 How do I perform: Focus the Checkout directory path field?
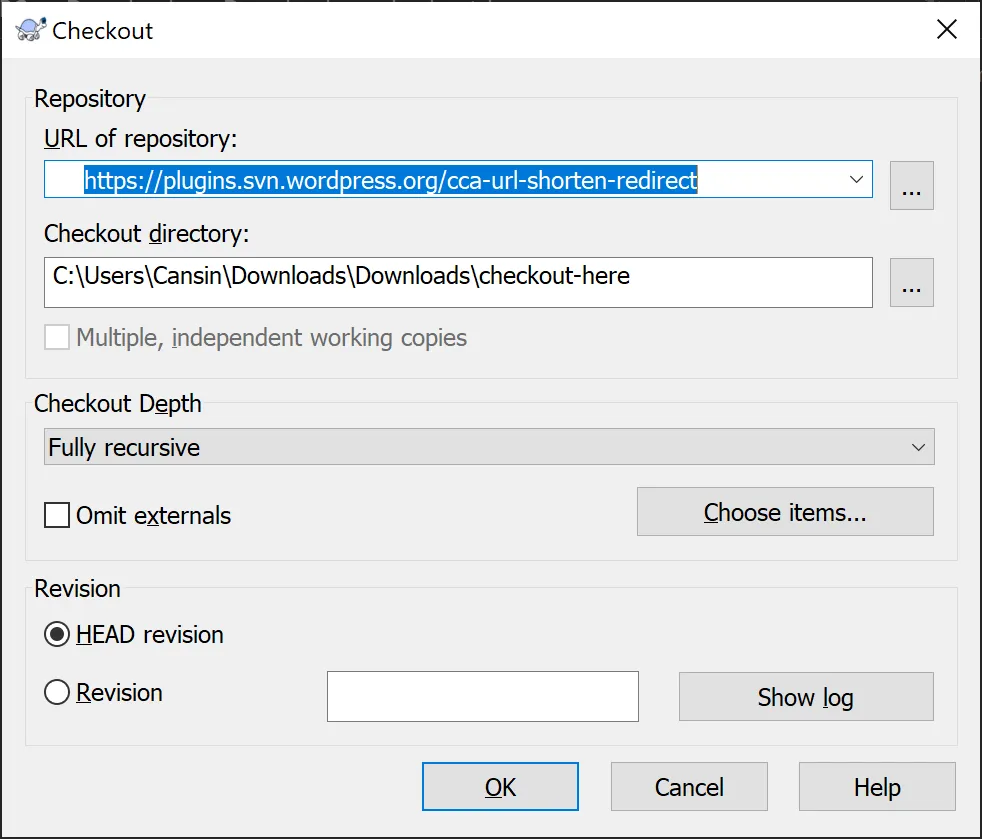[457, 282]
